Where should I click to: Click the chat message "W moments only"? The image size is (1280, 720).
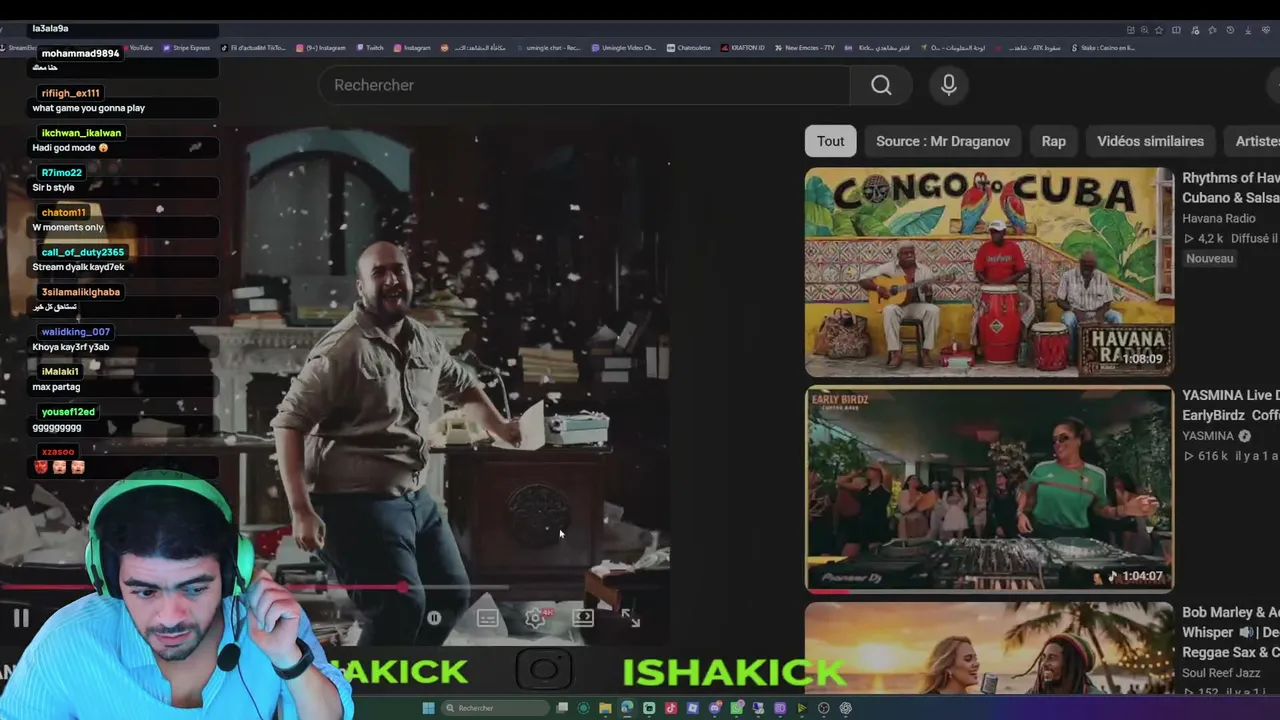tap(68, 227)
